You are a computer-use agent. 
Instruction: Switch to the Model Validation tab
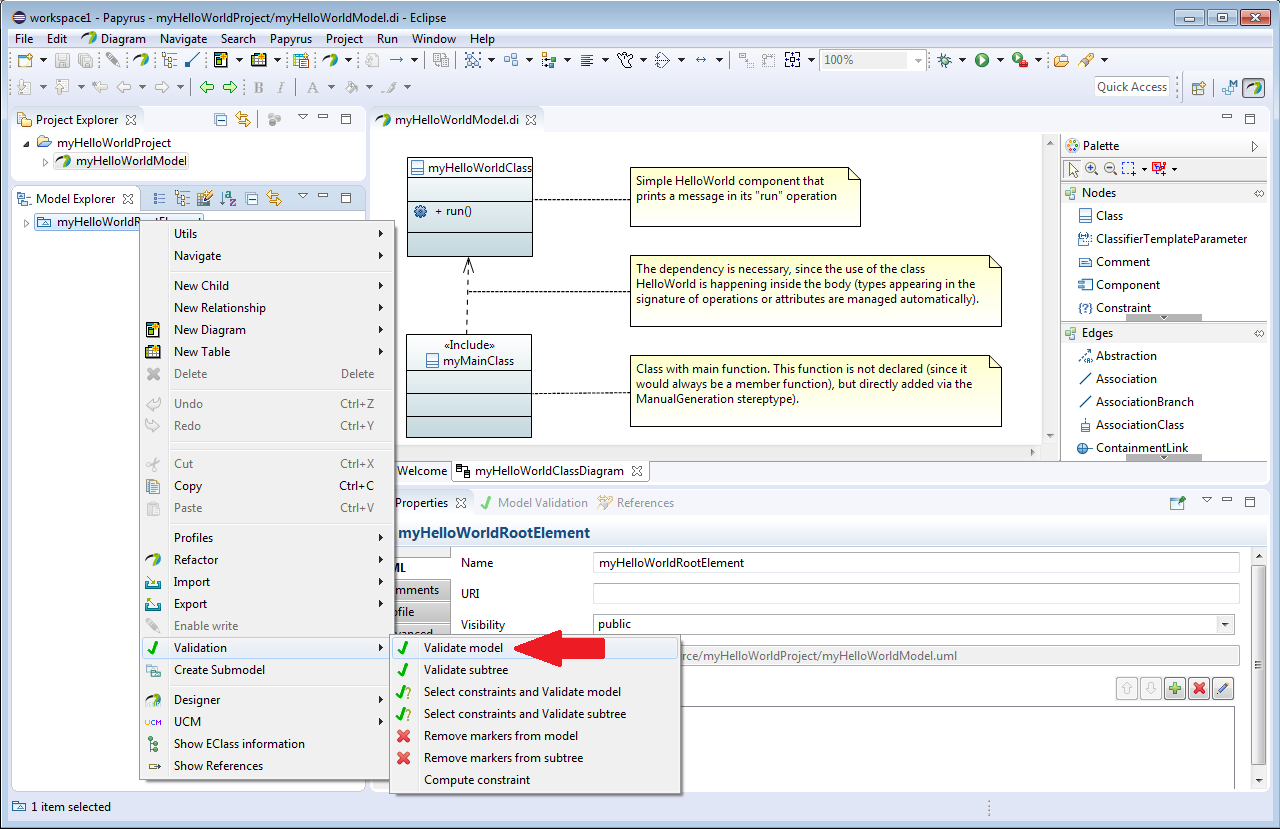tap(534, 503)
